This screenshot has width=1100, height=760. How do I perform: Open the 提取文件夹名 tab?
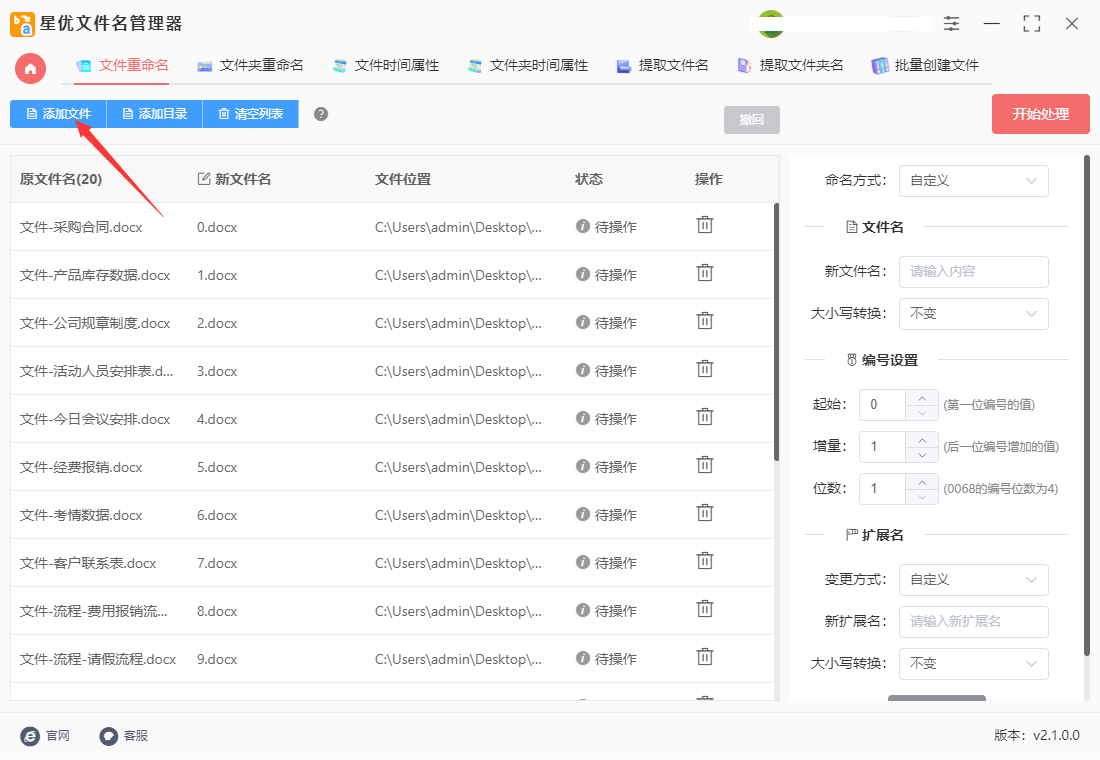click(x=790, y=65)
